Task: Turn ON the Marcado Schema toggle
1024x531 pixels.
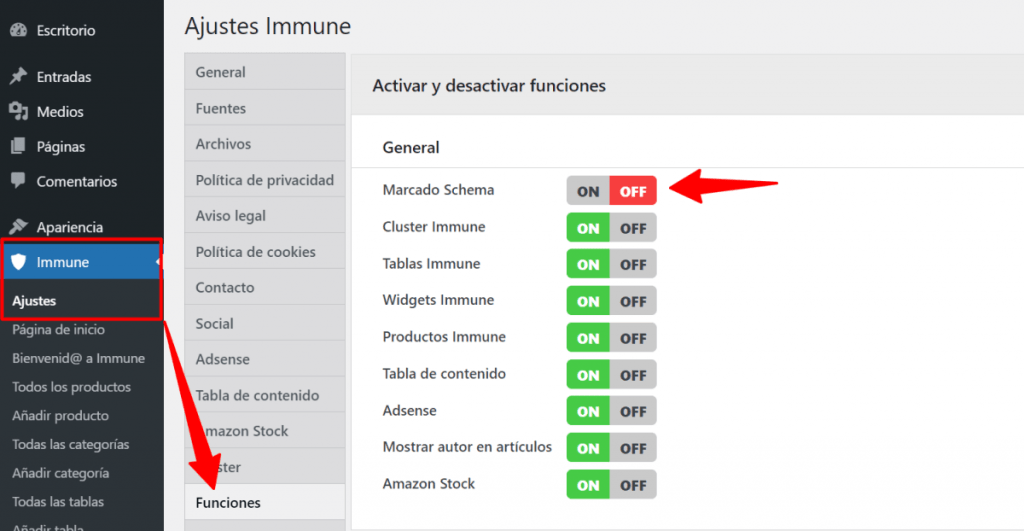Action: pos(588,191)
